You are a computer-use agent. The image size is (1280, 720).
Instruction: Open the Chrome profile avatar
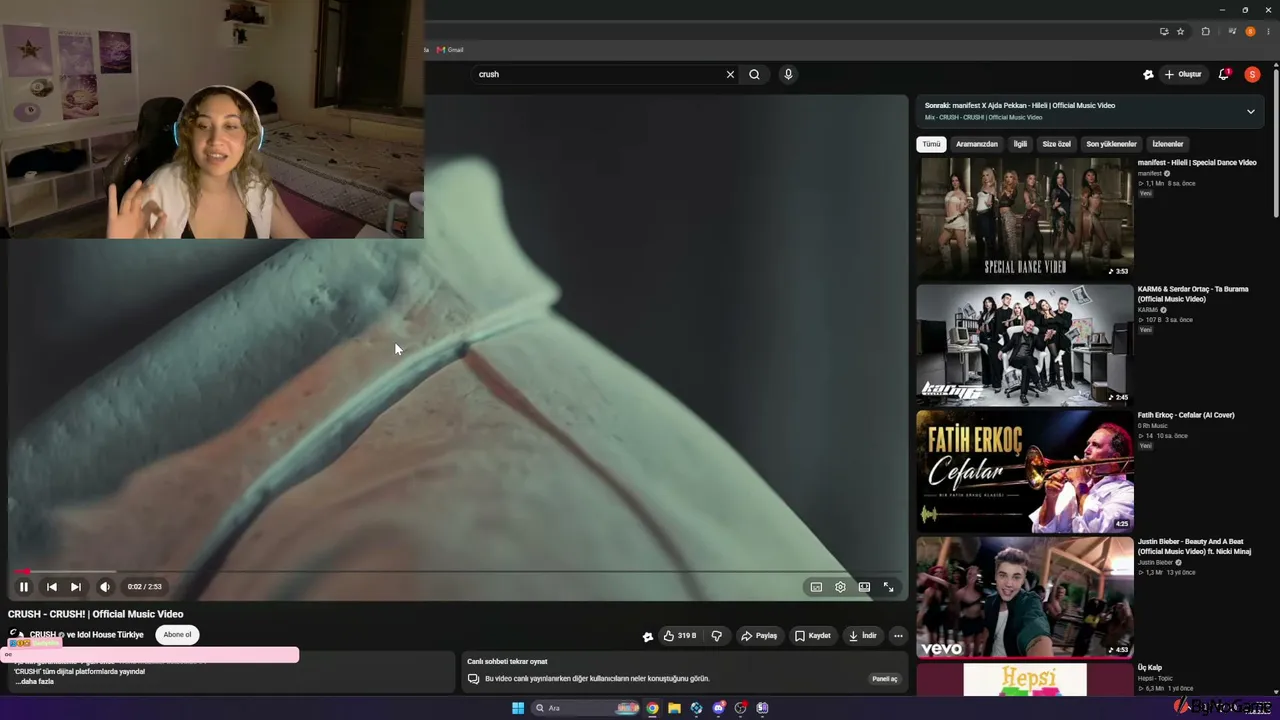click(x=1250, y=32)
